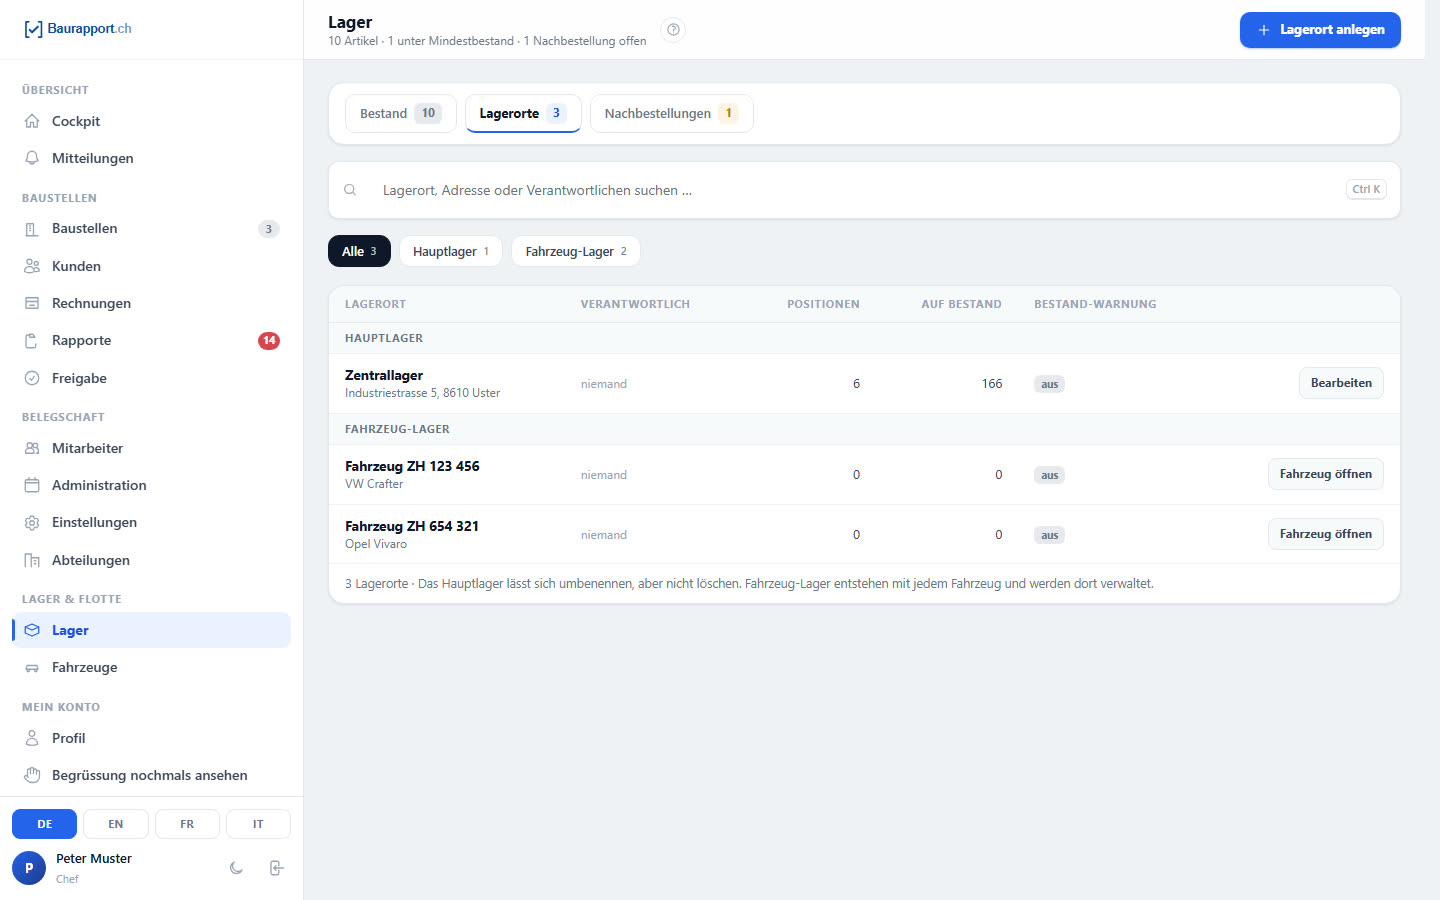Click Begrüssung nochmals ansehen
Screen dimensions: 1440x900
coord(151,775)
